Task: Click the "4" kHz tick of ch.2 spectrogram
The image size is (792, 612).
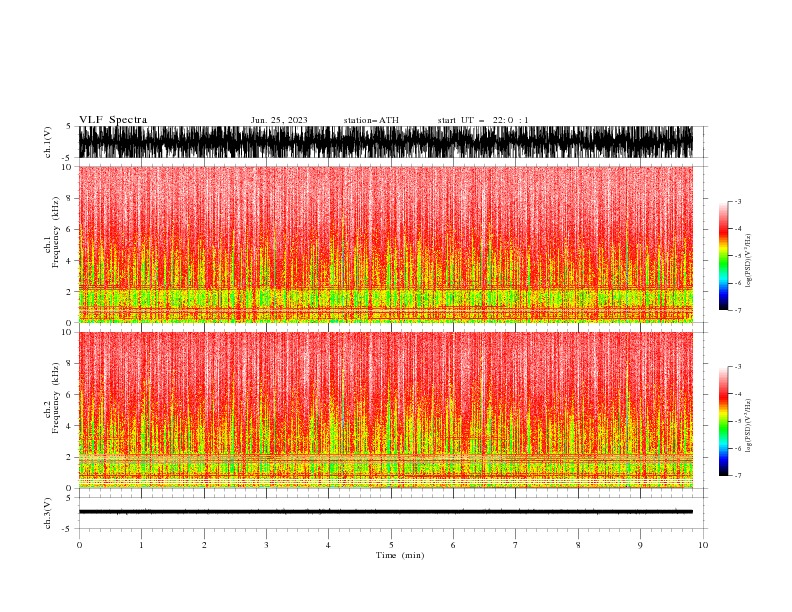Action: [x=70, y=426]
